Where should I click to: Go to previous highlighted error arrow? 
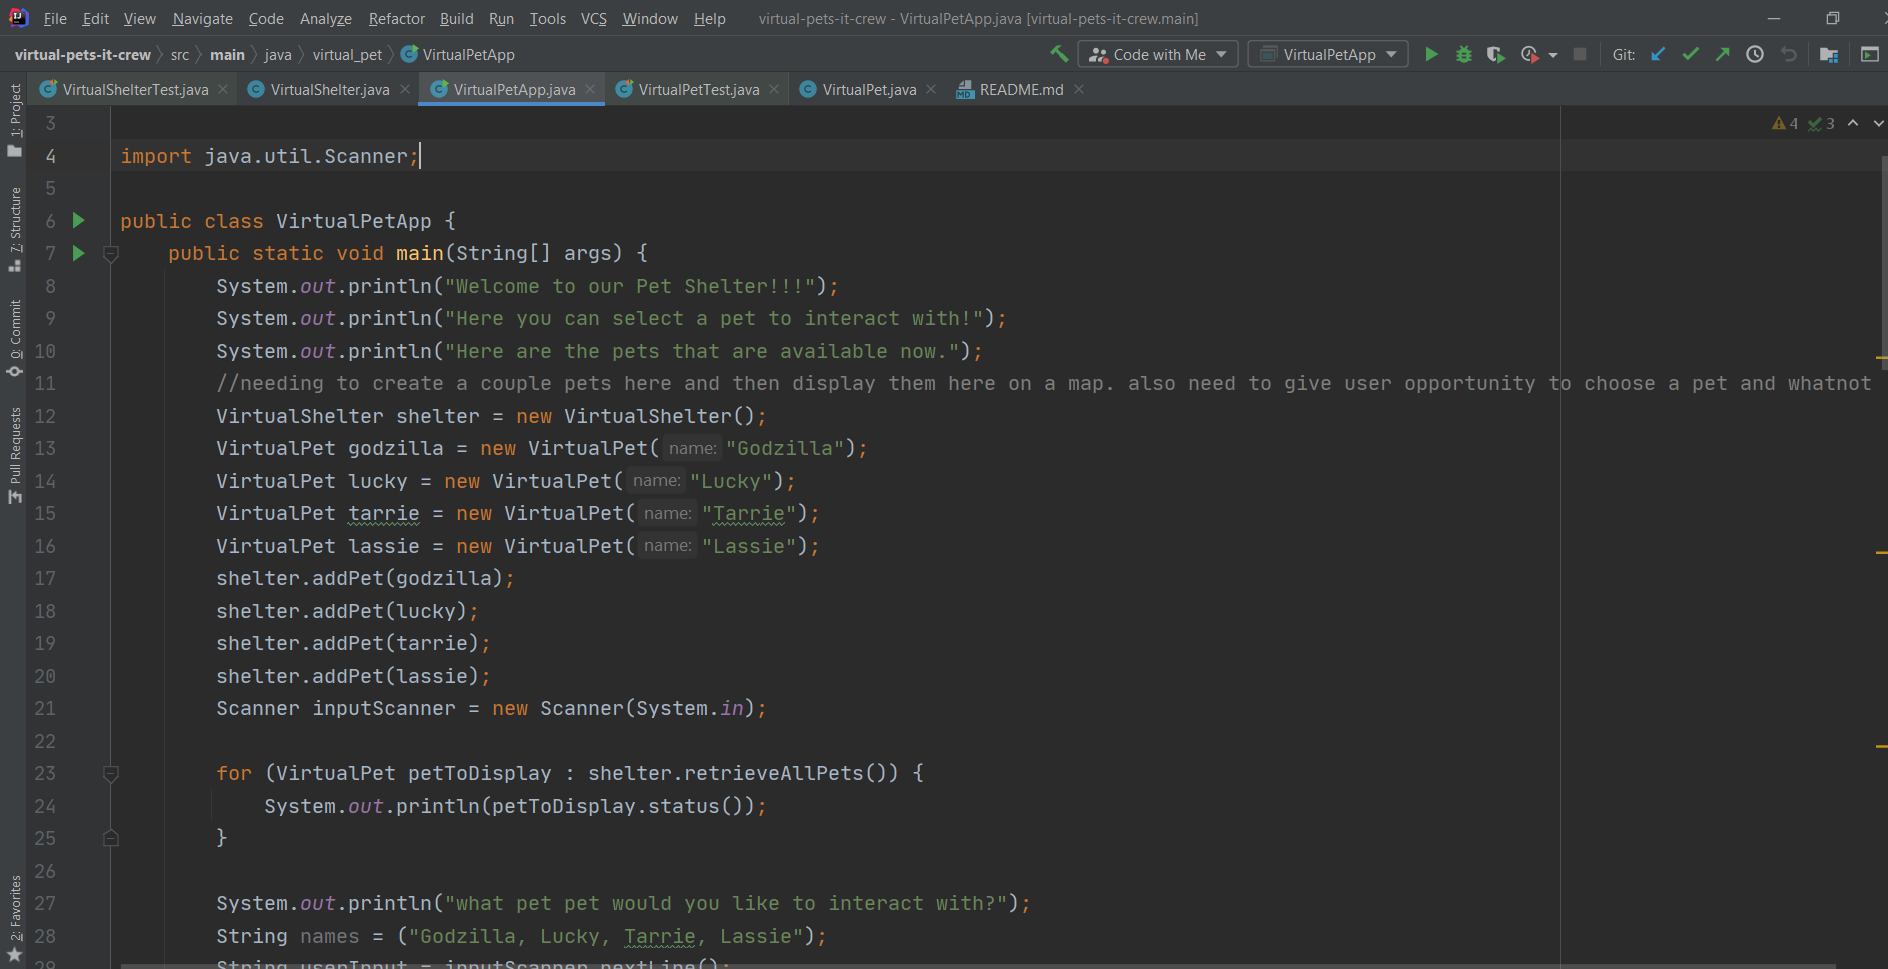[x=1853, y=123]
